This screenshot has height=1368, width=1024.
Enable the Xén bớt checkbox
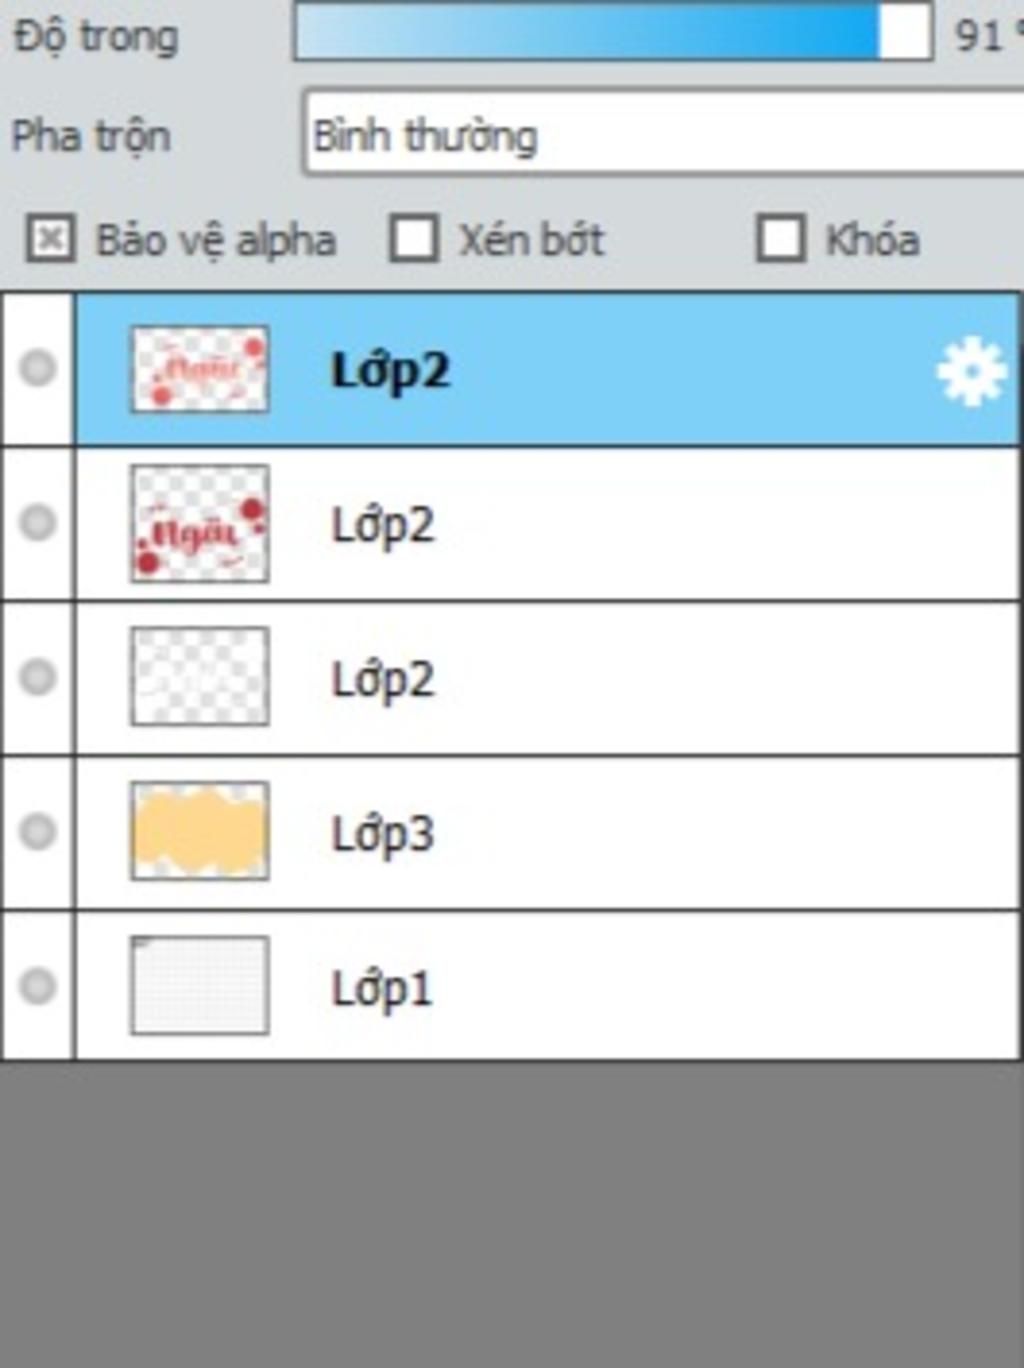[x=414, y=239]
